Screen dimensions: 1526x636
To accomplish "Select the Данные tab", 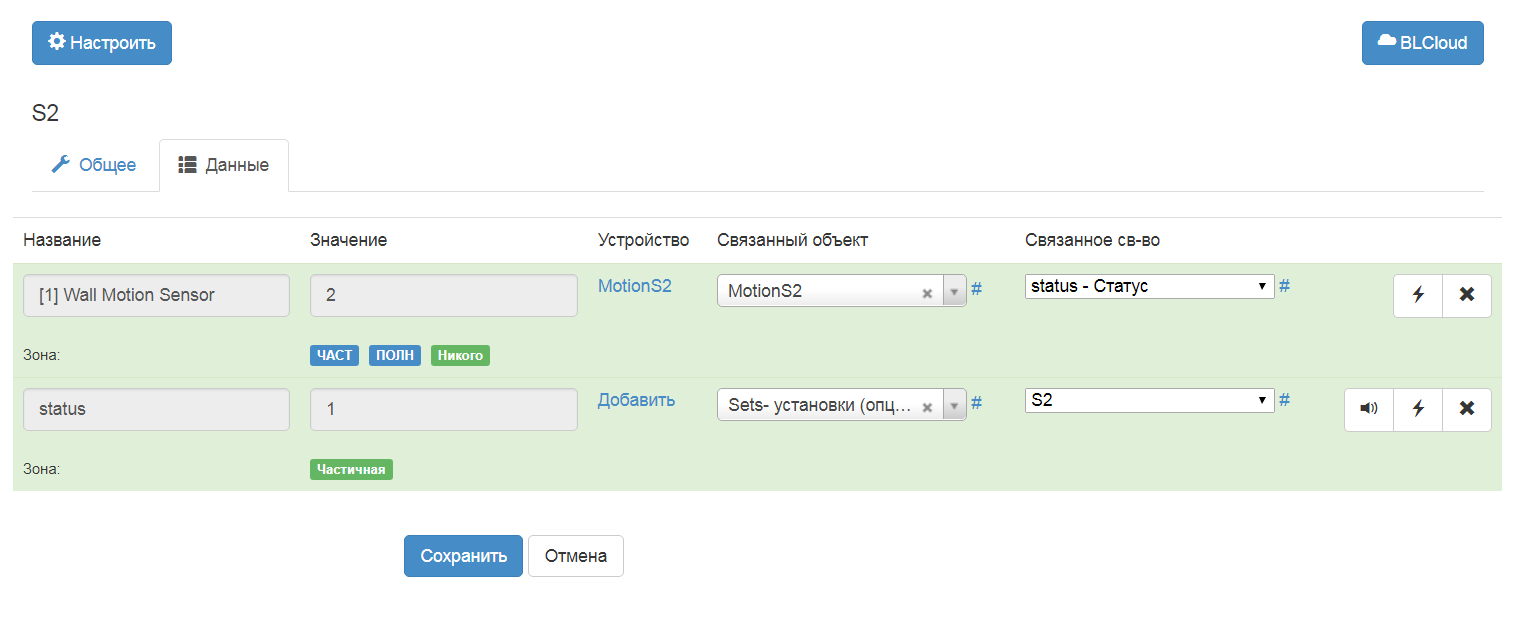I will click(x=224, y=165).
